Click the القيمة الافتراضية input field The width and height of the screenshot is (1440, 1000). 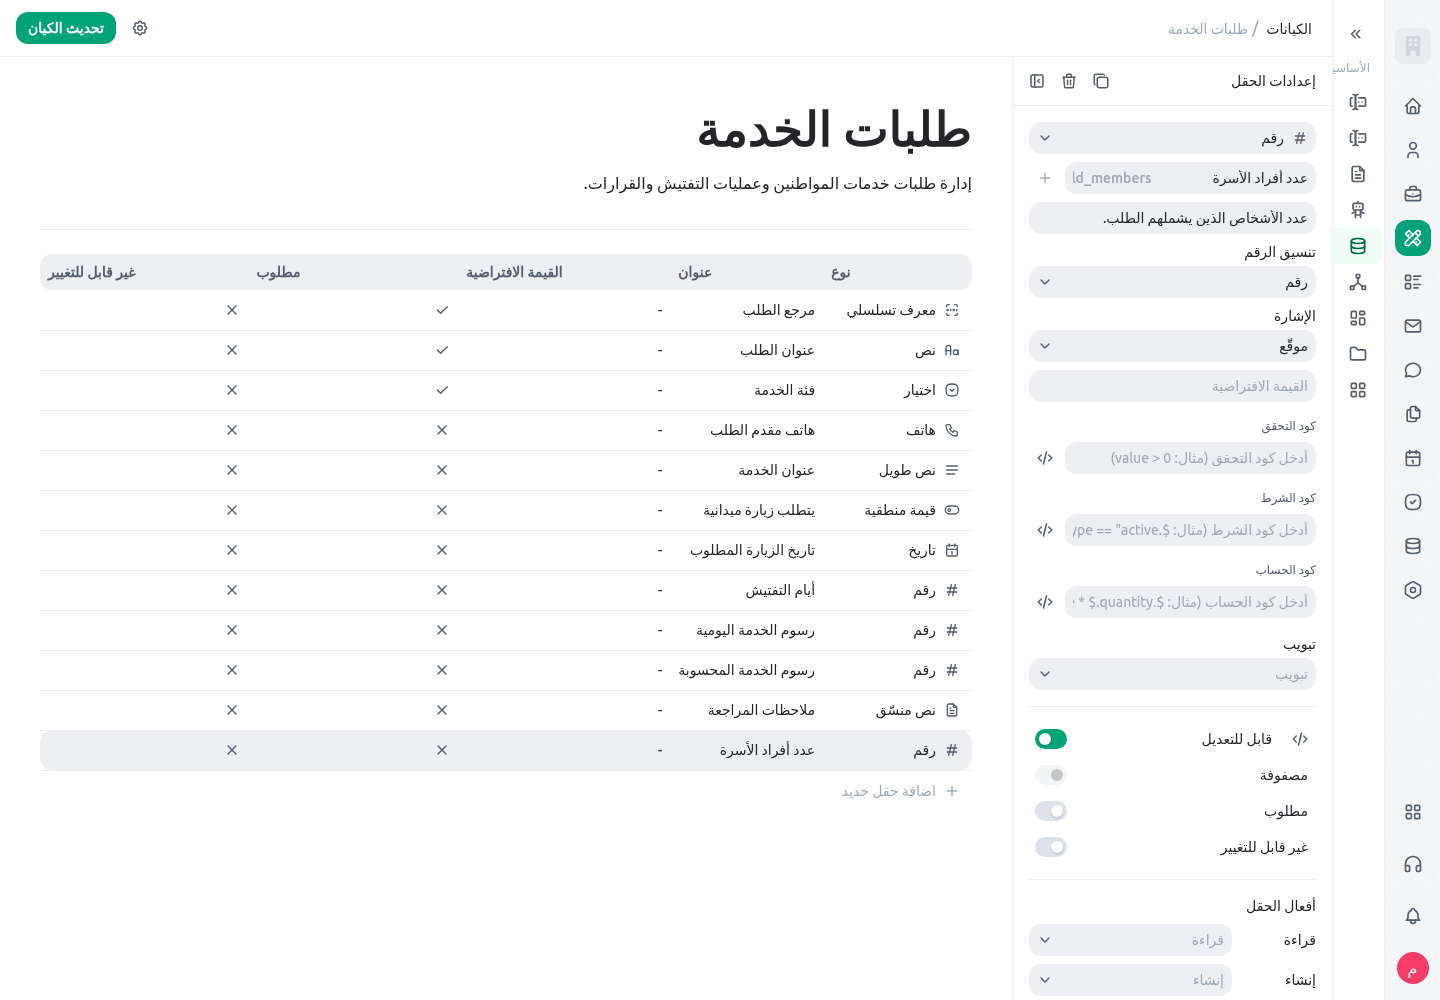(1172, 386)
